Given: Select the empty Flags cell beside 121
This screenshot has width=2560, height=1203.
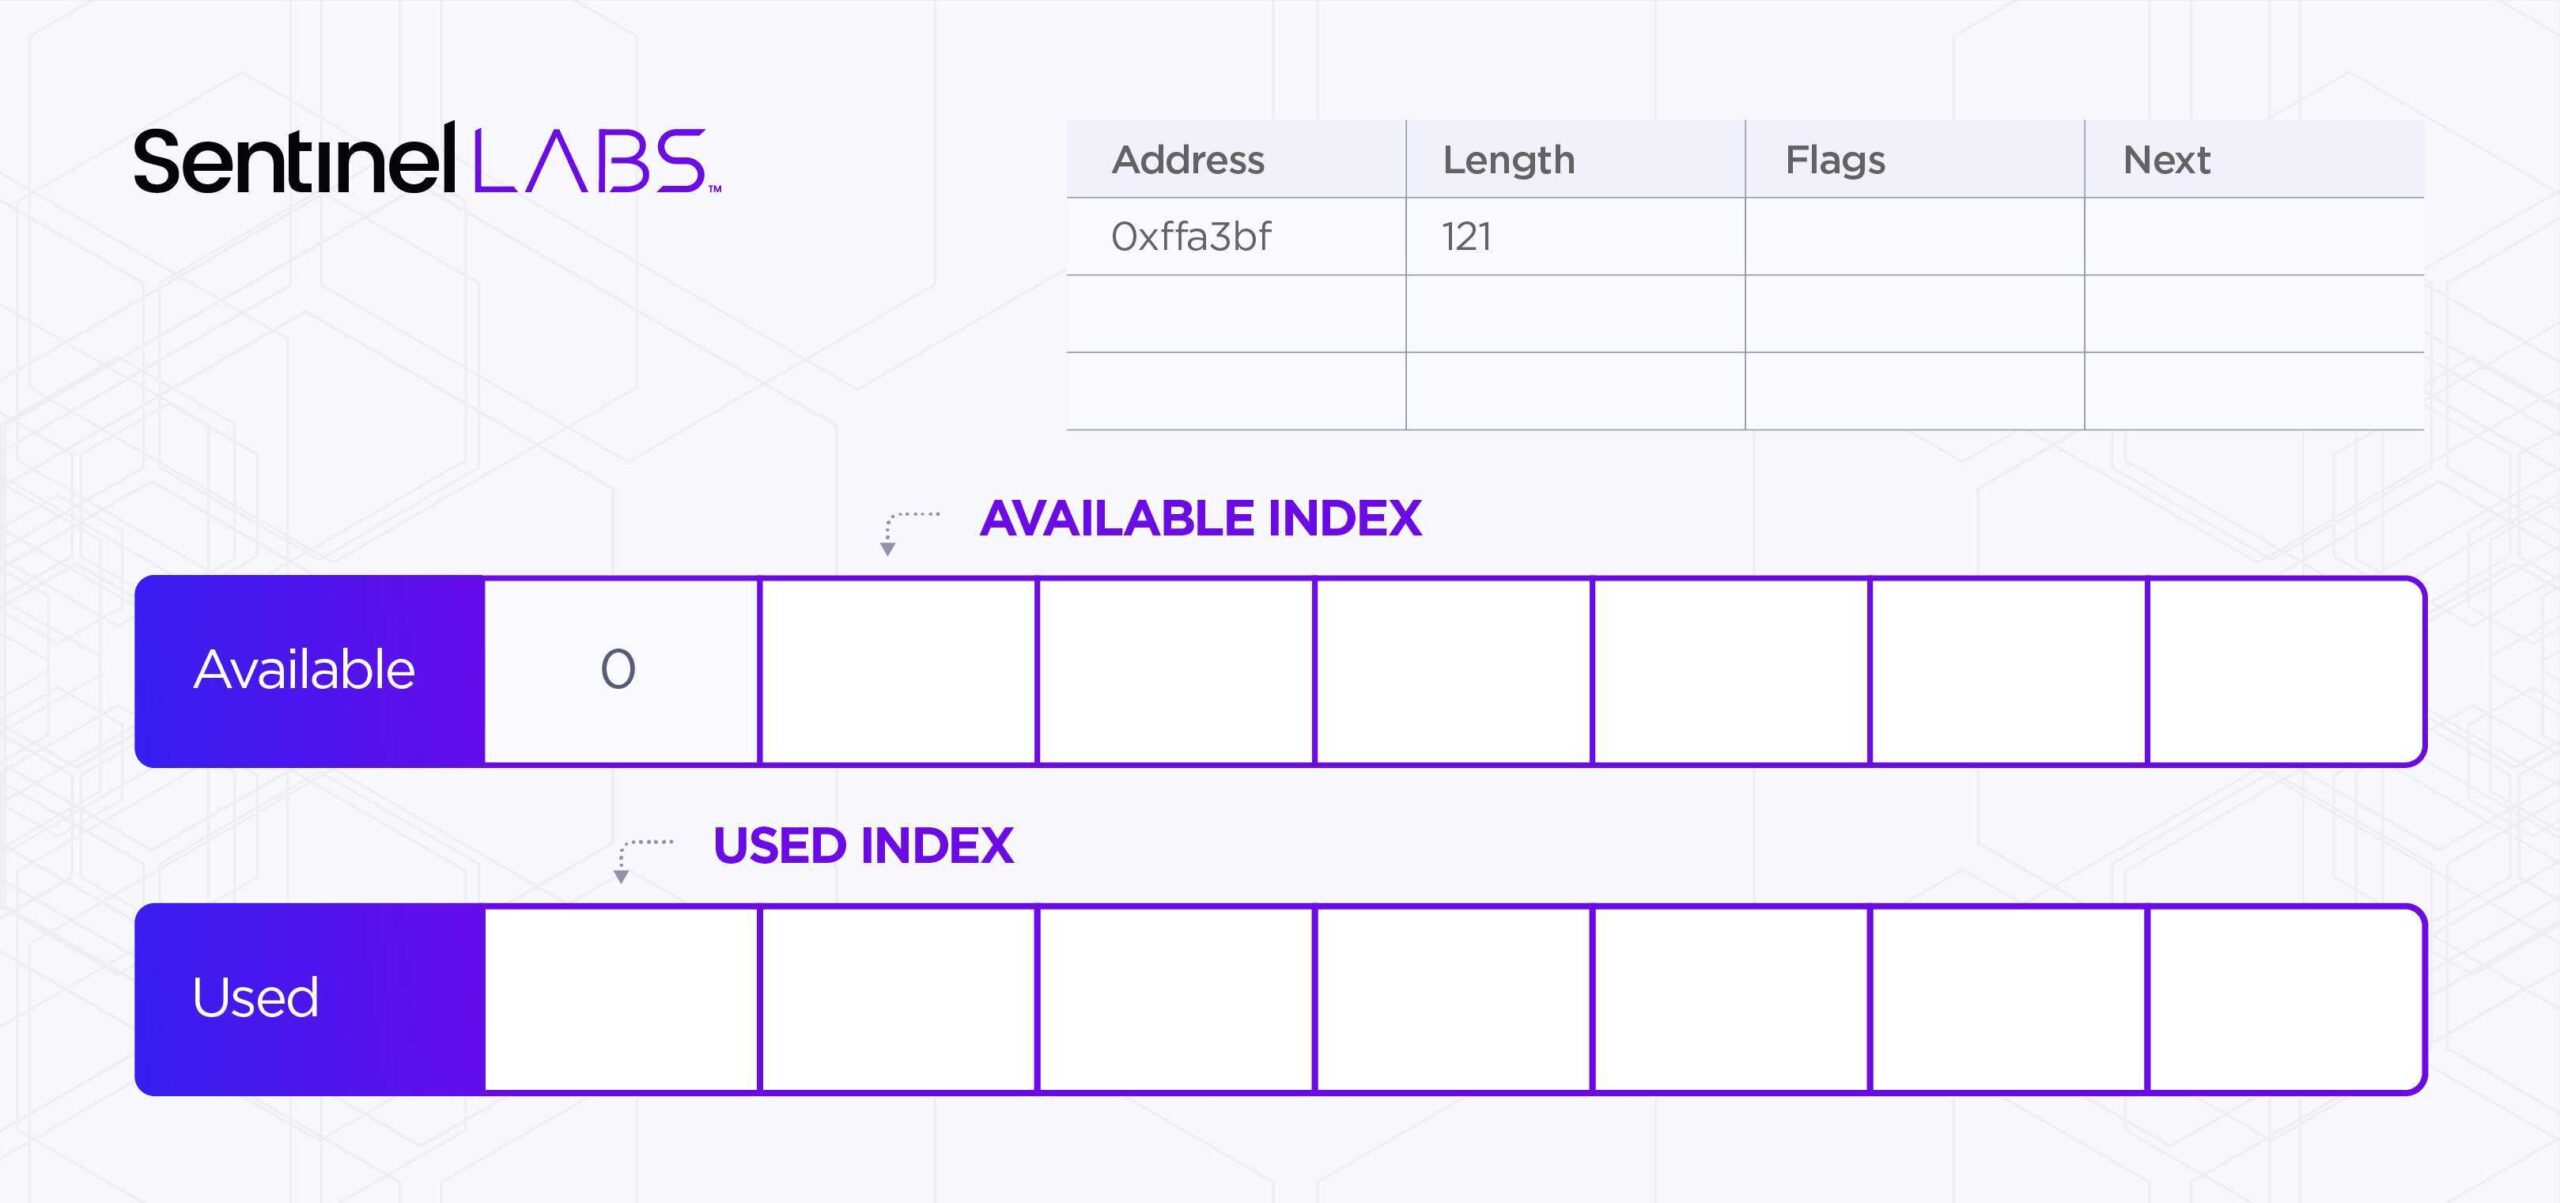Looking at the screenshot, I should 1914,237.
